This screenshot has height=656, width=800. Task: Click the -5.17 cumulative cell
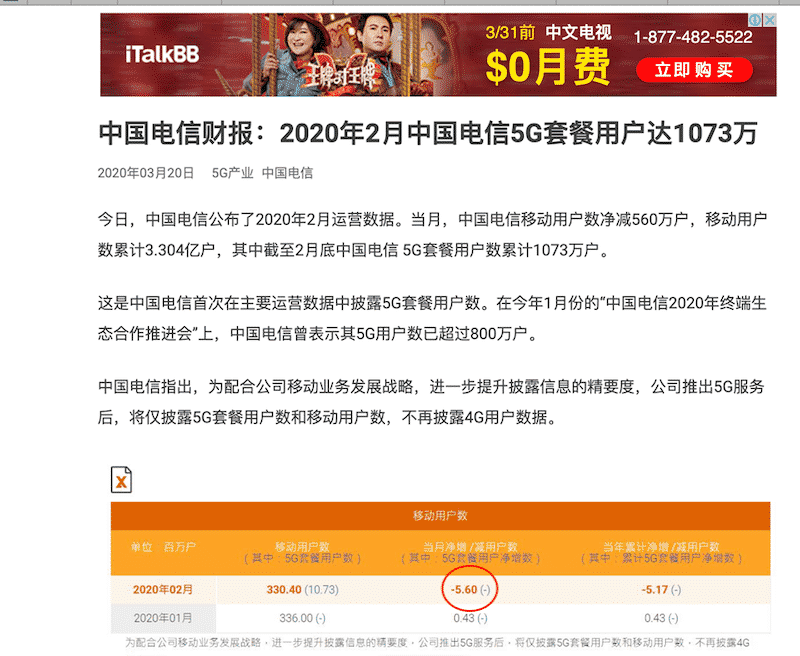click(661, 590)
